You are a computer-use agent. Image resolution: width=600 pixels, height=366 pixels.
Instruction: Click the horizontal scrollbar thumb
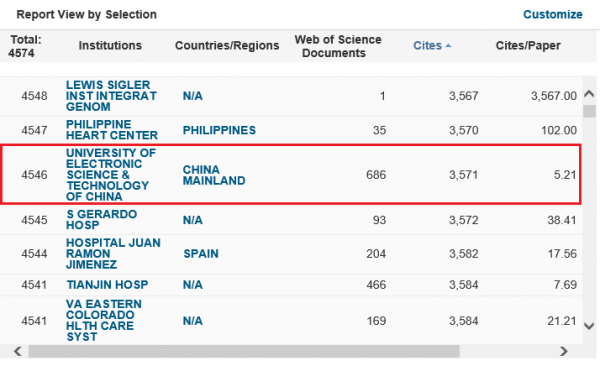click(x=244, y=351)
